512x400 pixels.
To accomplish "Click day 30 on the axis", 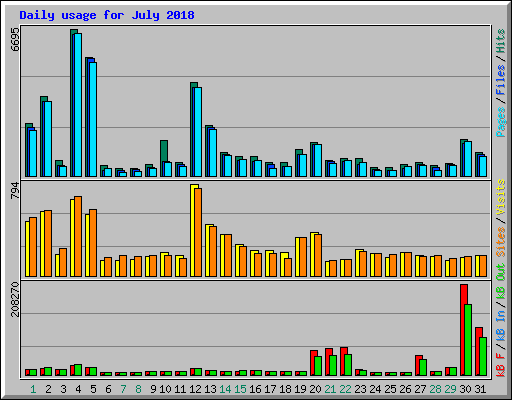I will coord(465,389).
